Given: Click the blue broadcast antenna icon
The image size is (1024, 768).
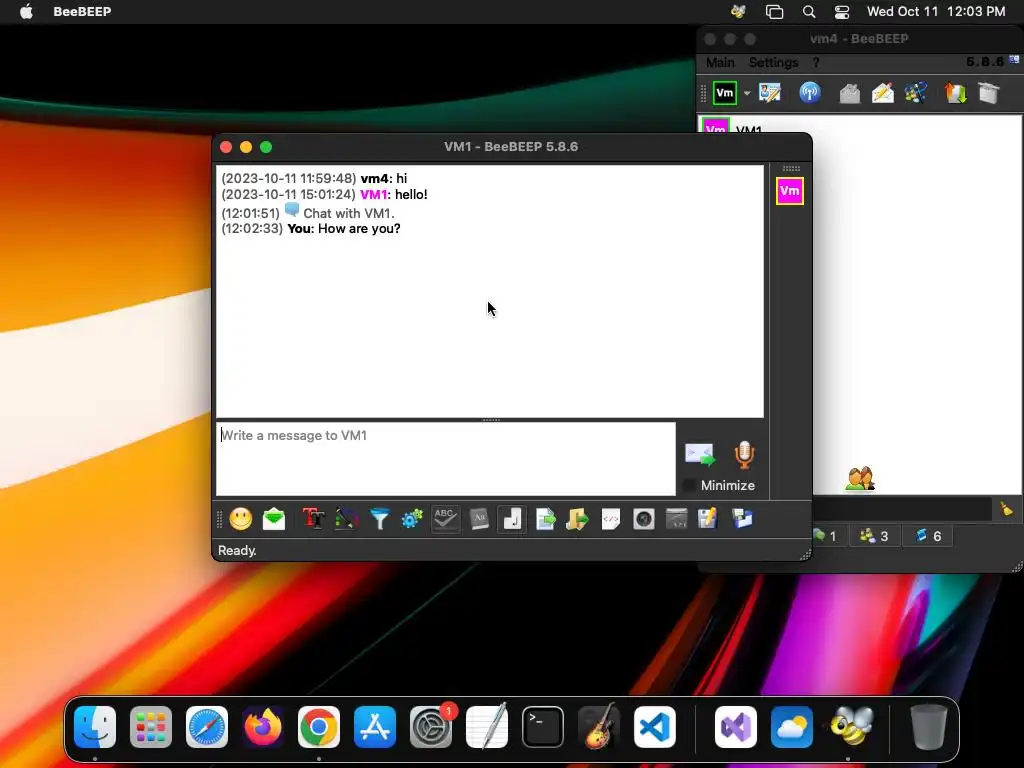Looking at the screenshot, I should tap(810, 93).
